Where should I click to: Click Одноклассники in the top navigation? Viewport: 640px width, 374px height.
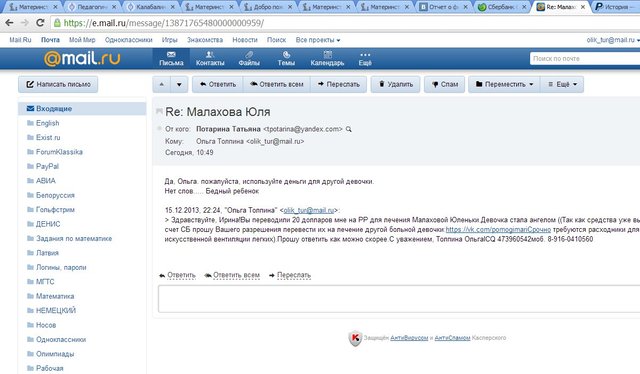[x=129, y=40]
